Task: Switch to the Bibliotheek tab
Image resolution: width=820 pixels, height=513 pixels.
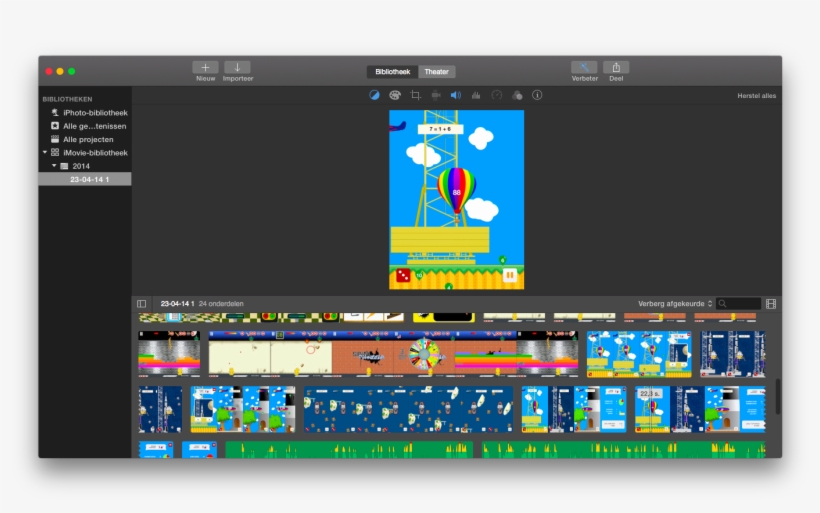Action: (392, 72)
